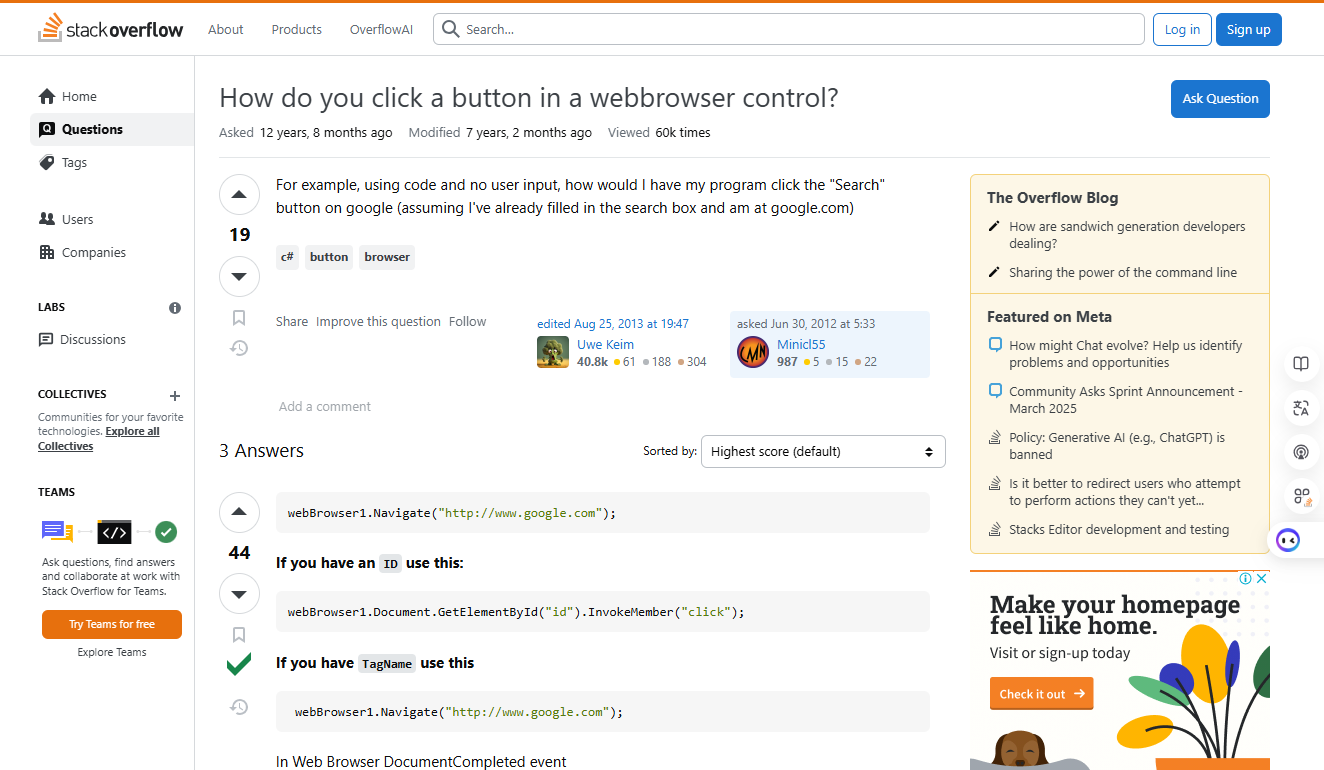Click Add a comment
1324x770 pixels.
tap(325, 407)
